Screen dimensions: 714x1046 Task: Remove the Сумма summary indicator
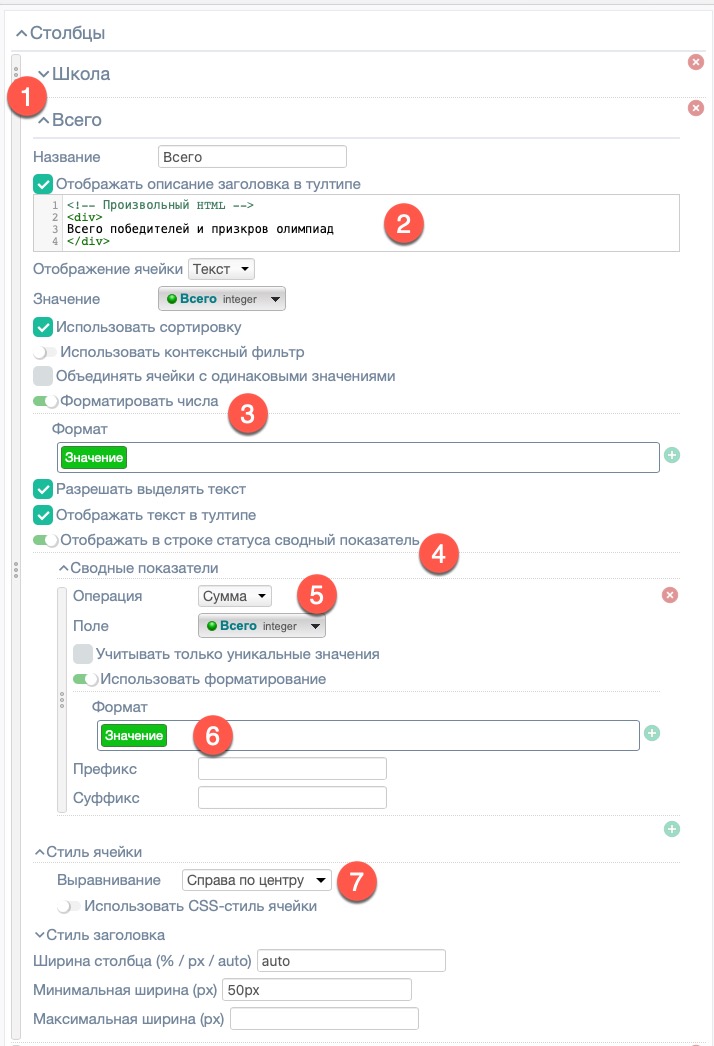point(670,595)
